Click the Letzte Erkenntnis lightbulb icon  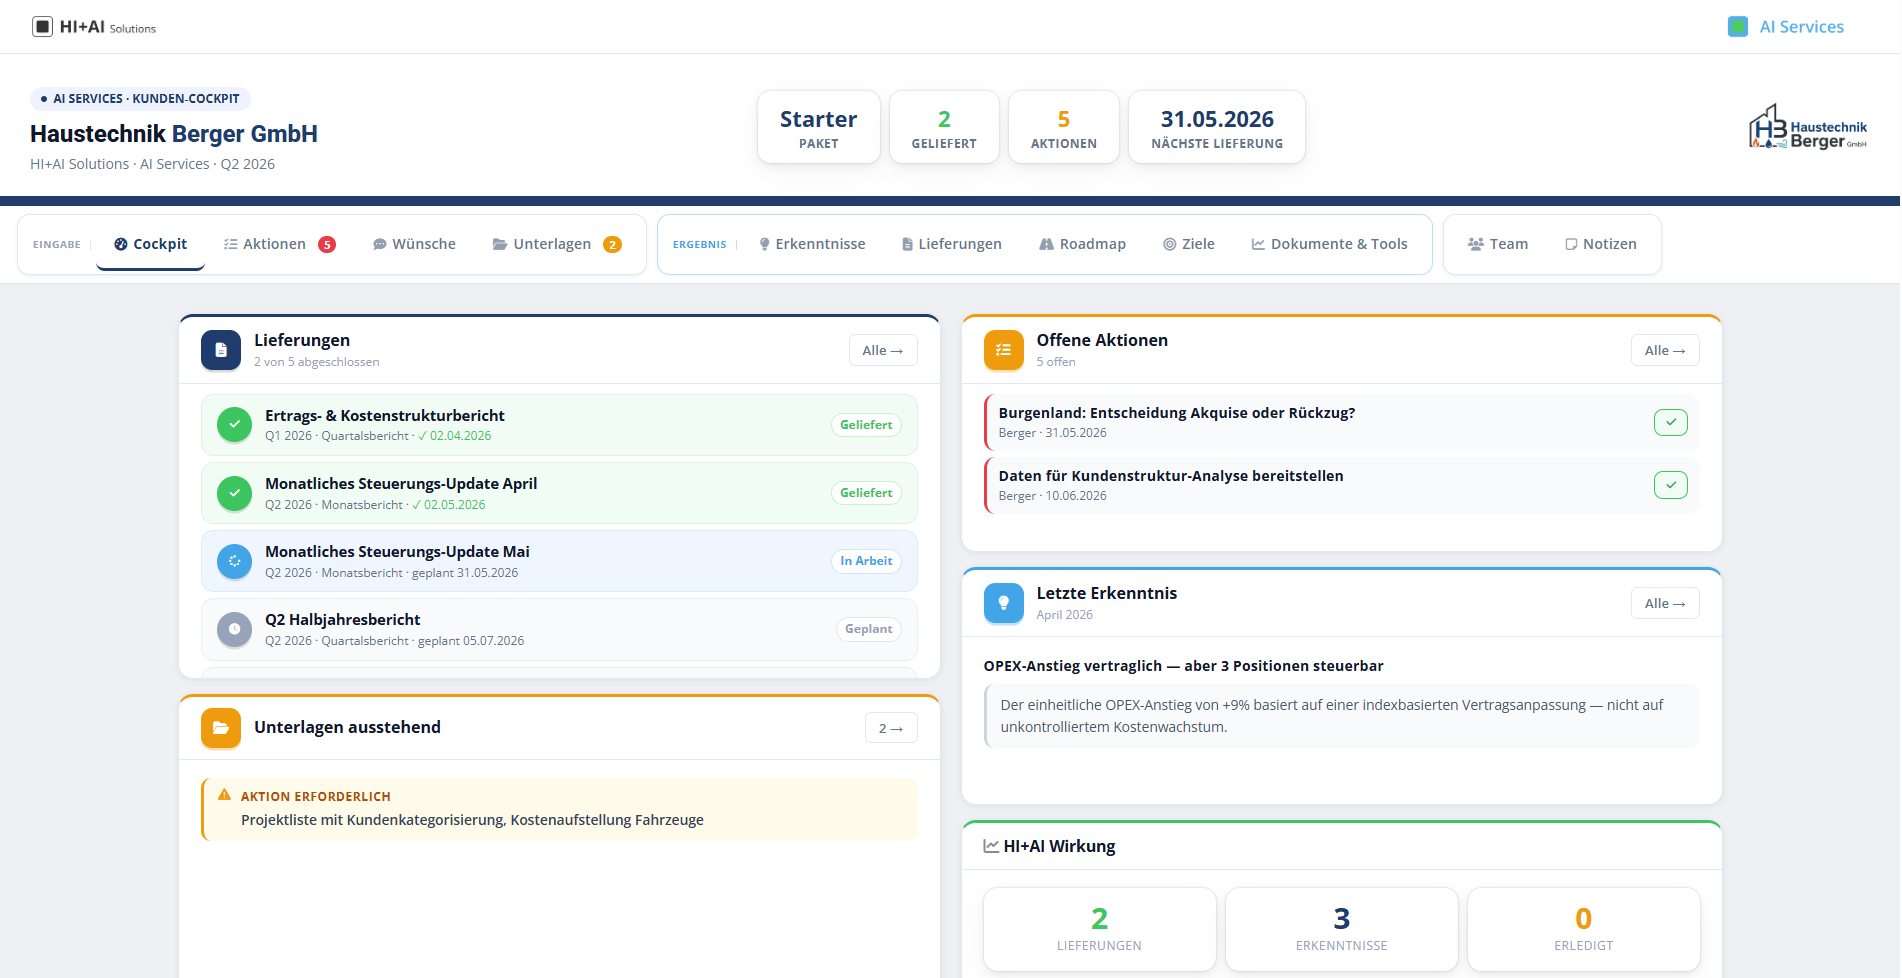pyautogui.click(x=1003, y=603)
